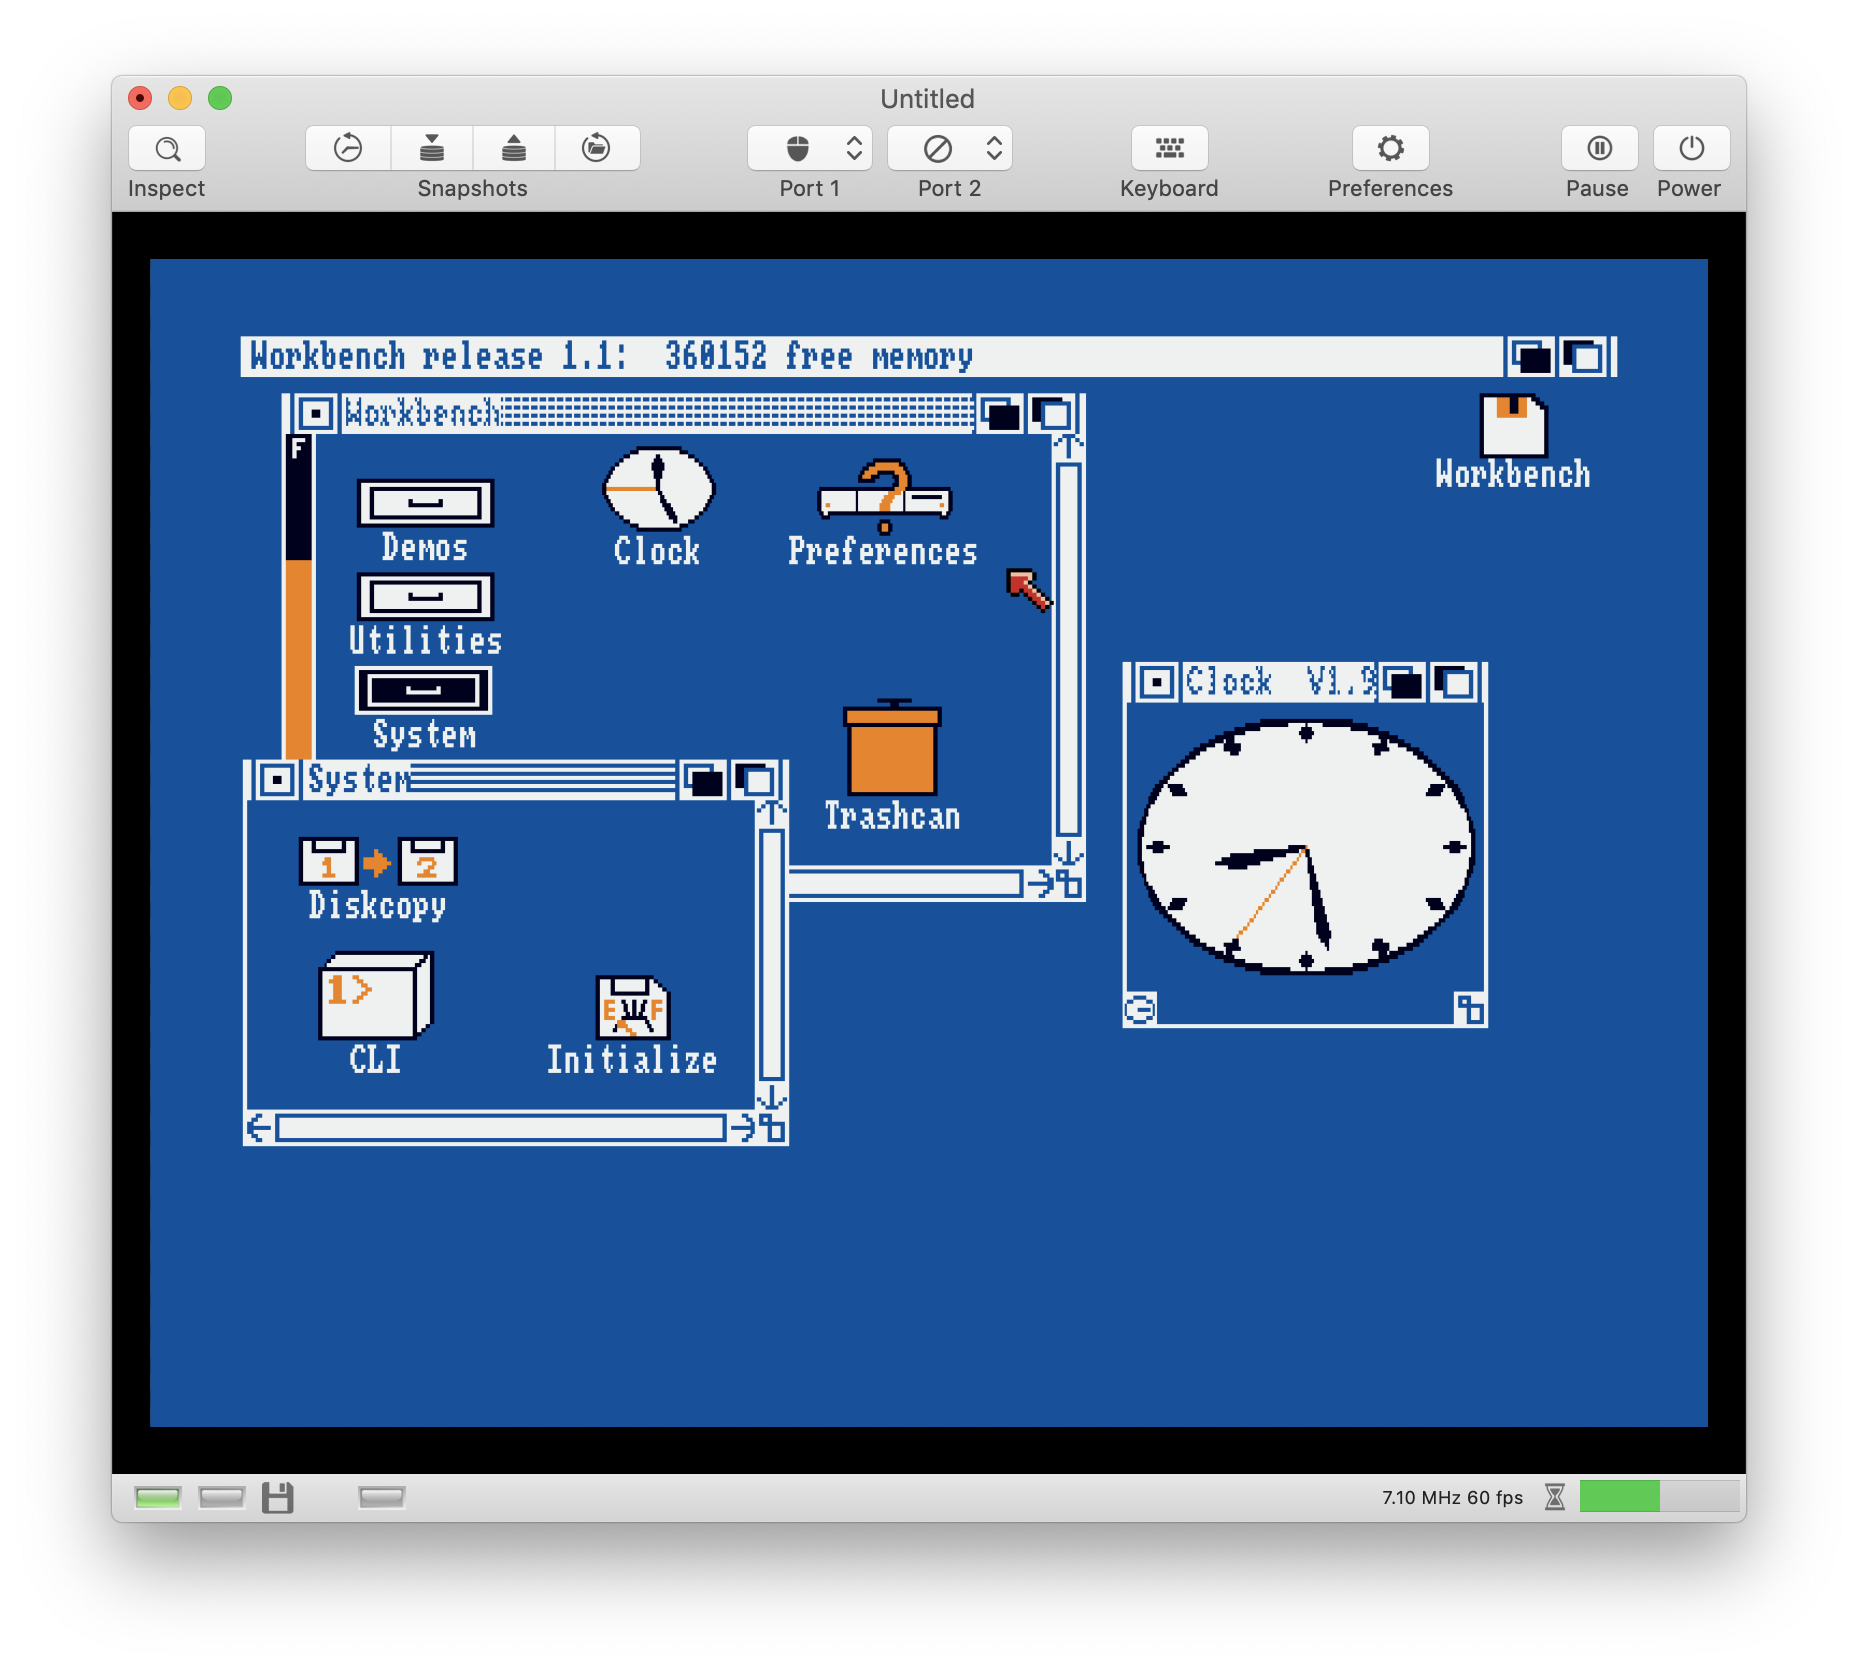Click the drive LED indicator in status bar

pyautogui.click(x=222, y=1497)
